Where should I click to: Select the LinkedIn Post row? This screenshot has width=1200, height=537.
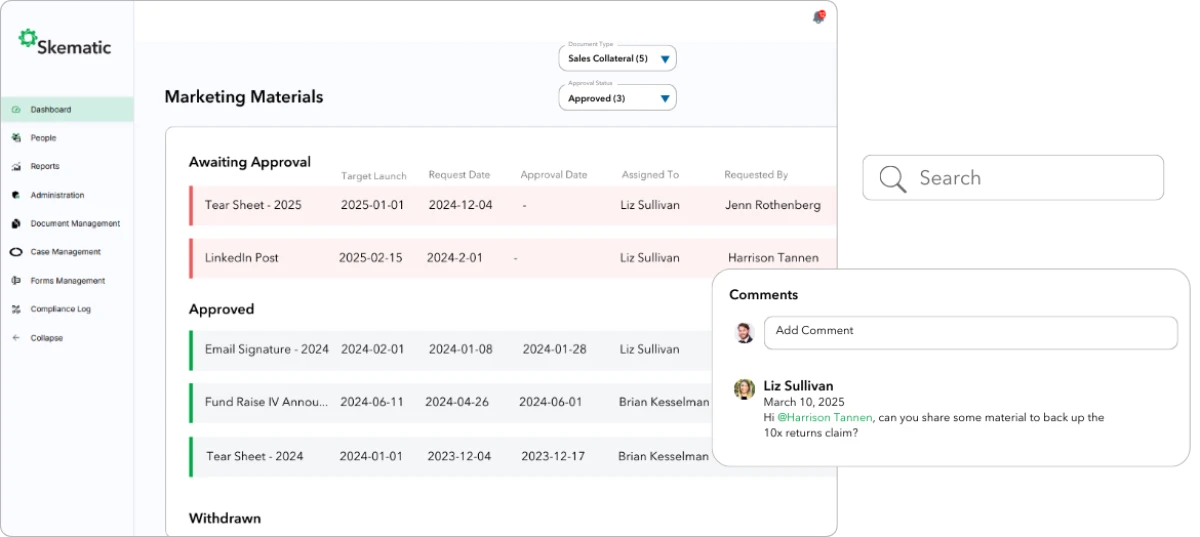(x=242, y=258)
